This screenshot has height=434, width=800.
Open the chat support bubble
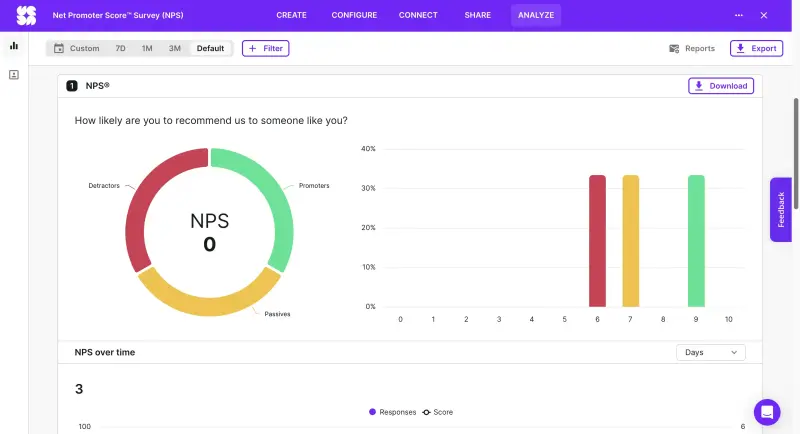[x=767, y=412]
